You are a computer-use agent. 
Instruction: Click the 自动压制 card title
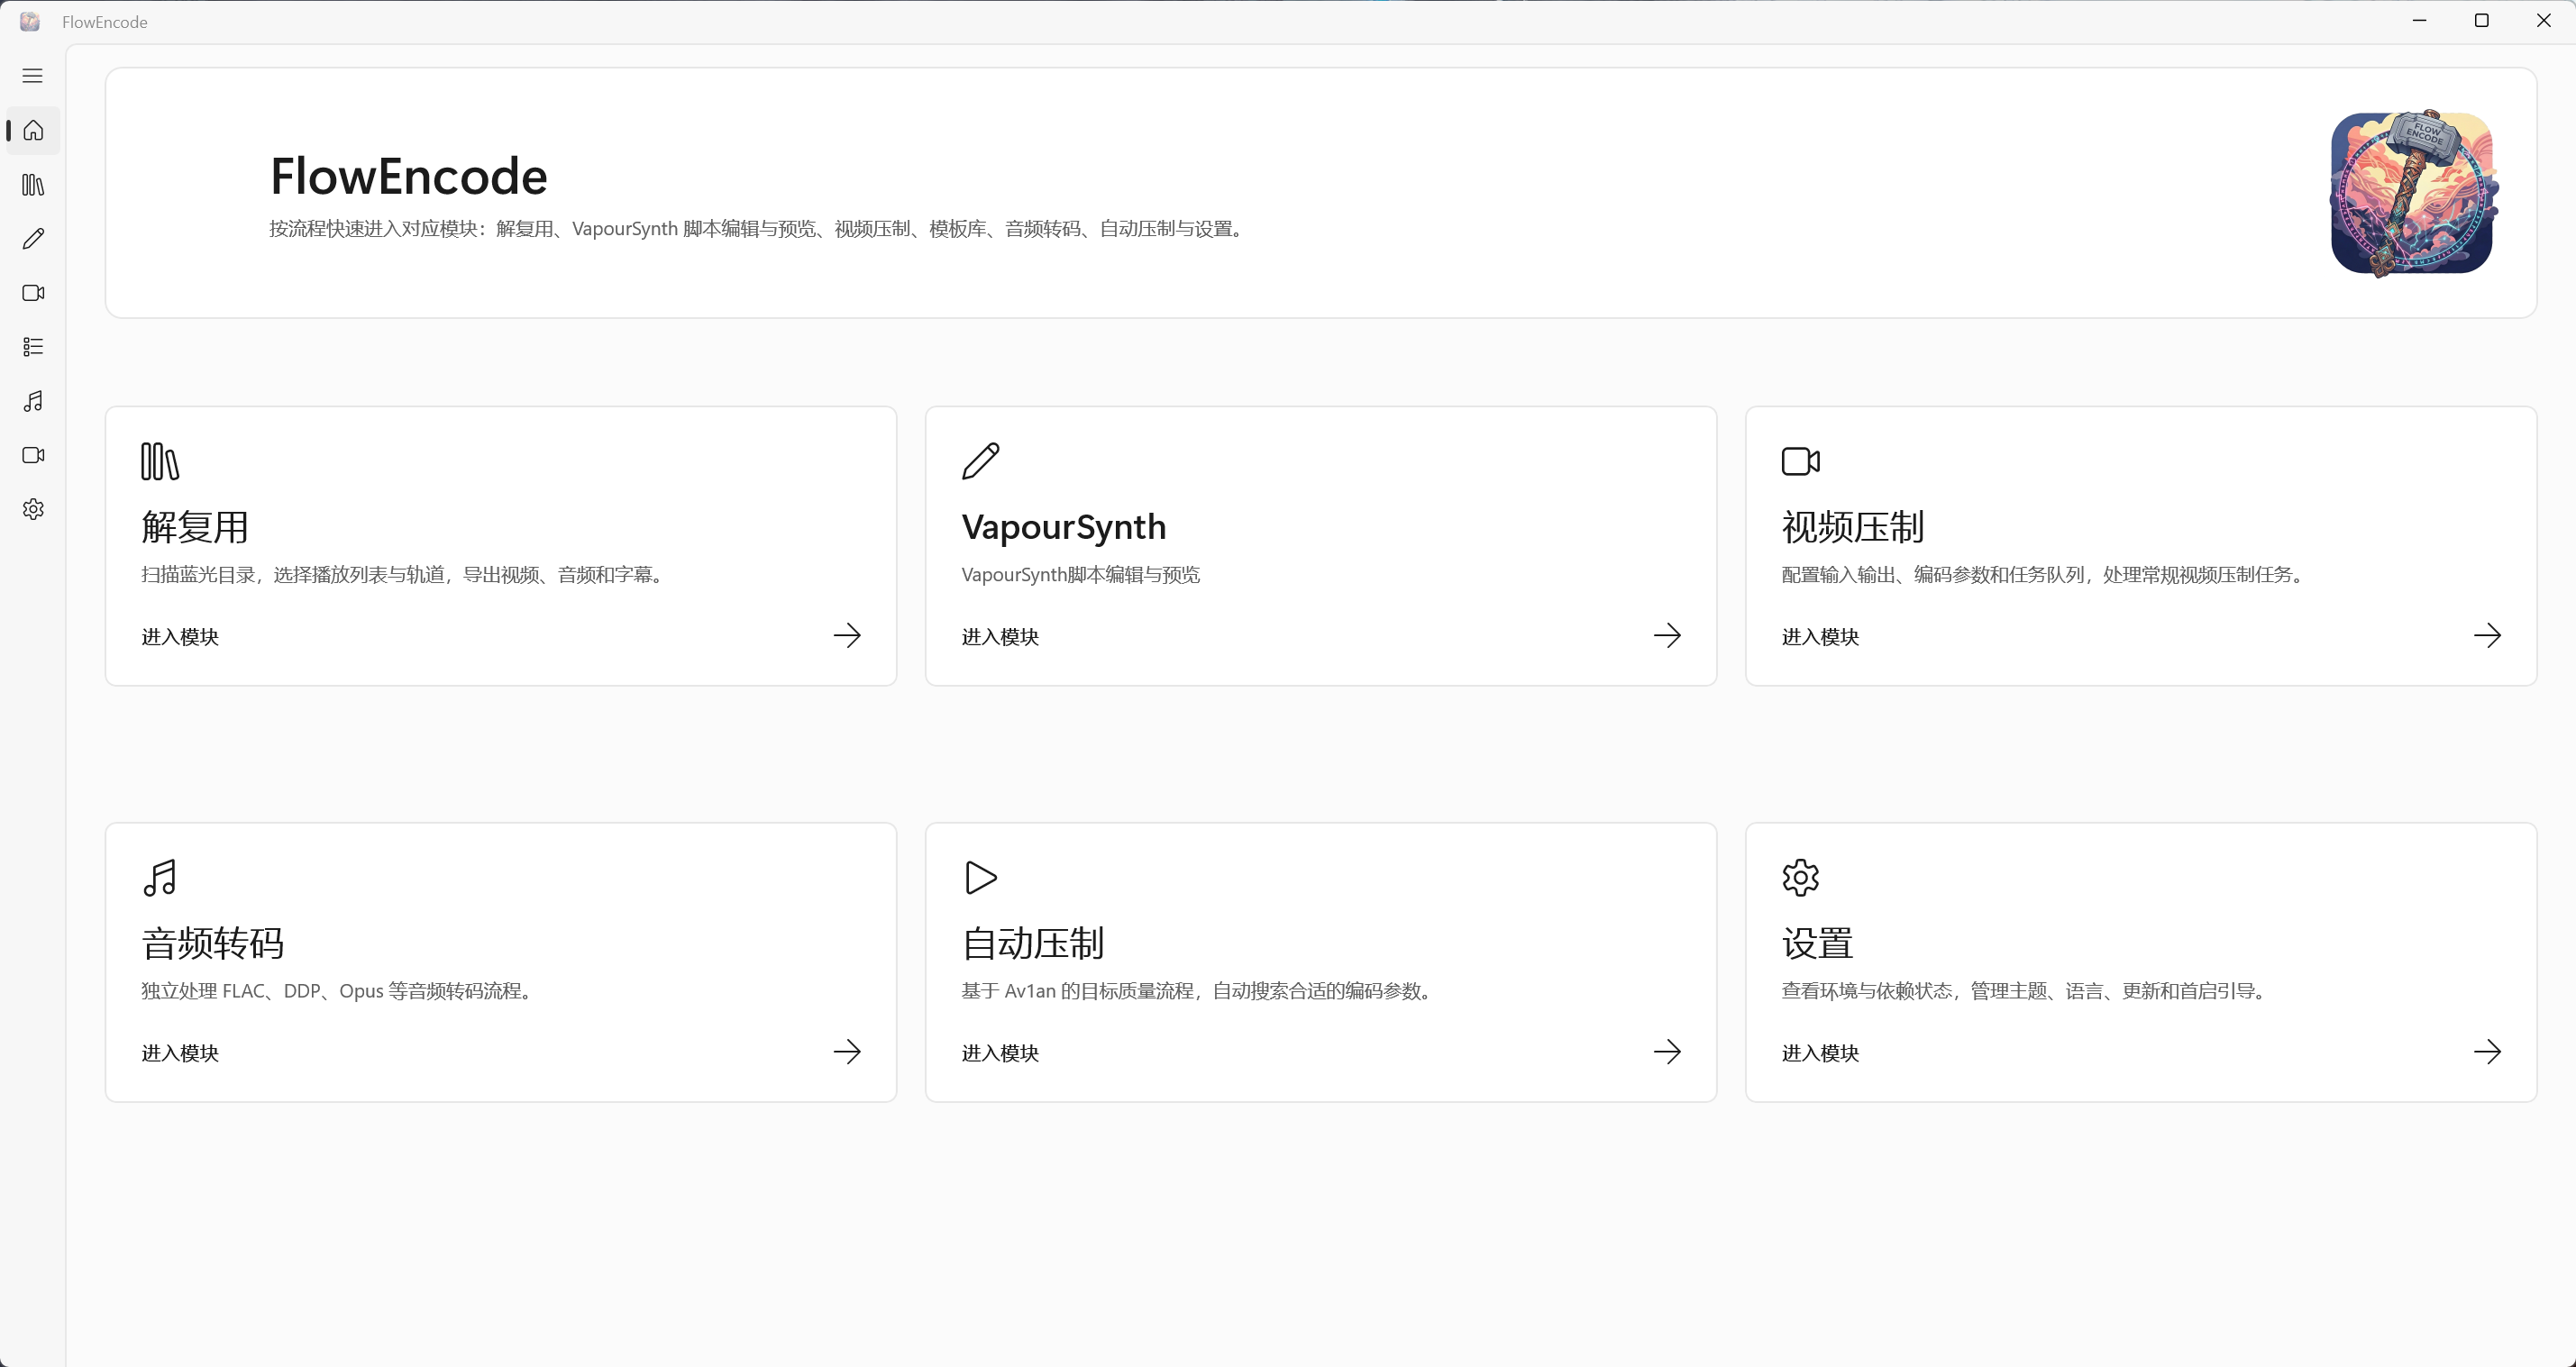coord(1033,943)
